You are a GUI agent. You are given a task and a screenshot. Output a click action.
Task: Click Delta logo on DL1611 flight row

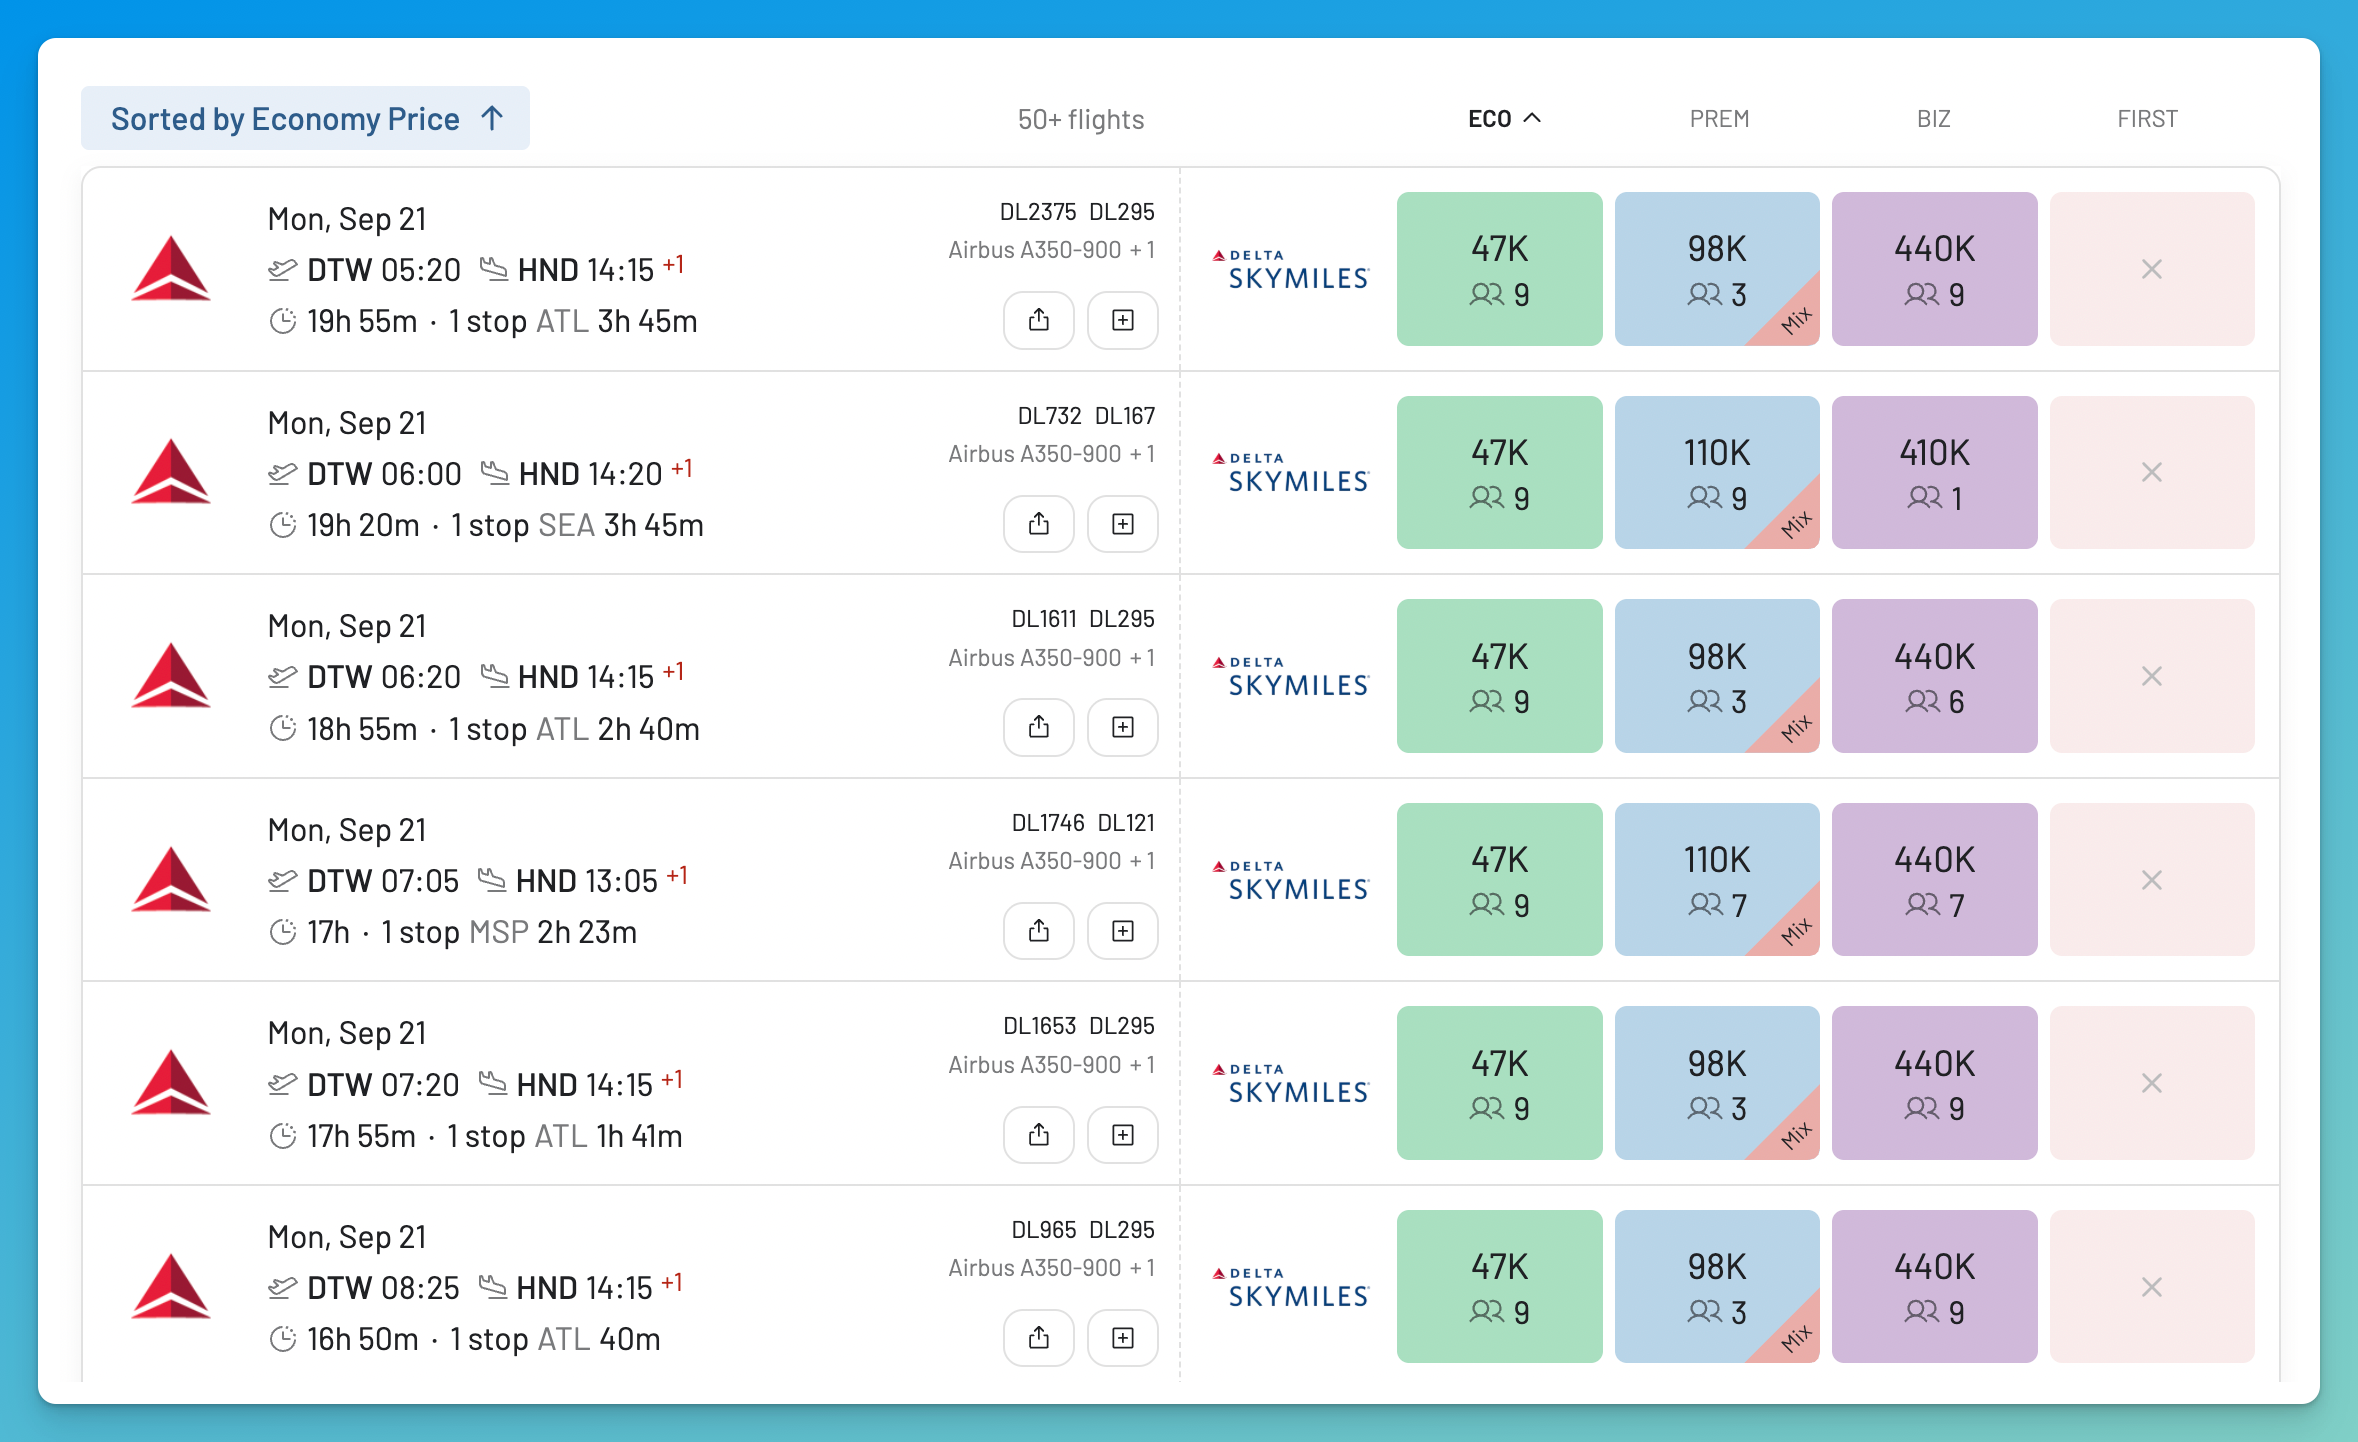(x=171, y=675)
